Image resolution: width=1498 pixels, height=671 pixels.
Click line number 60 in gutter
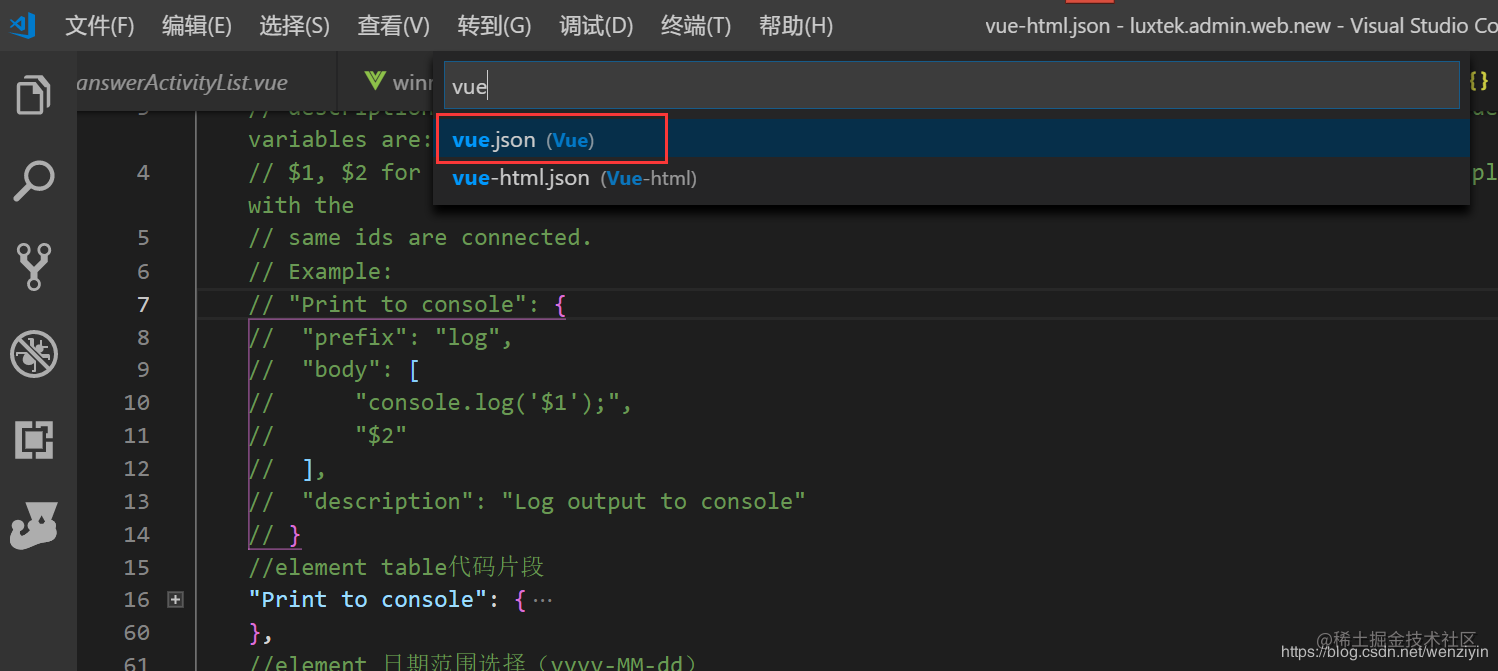(x=136, y=632)
